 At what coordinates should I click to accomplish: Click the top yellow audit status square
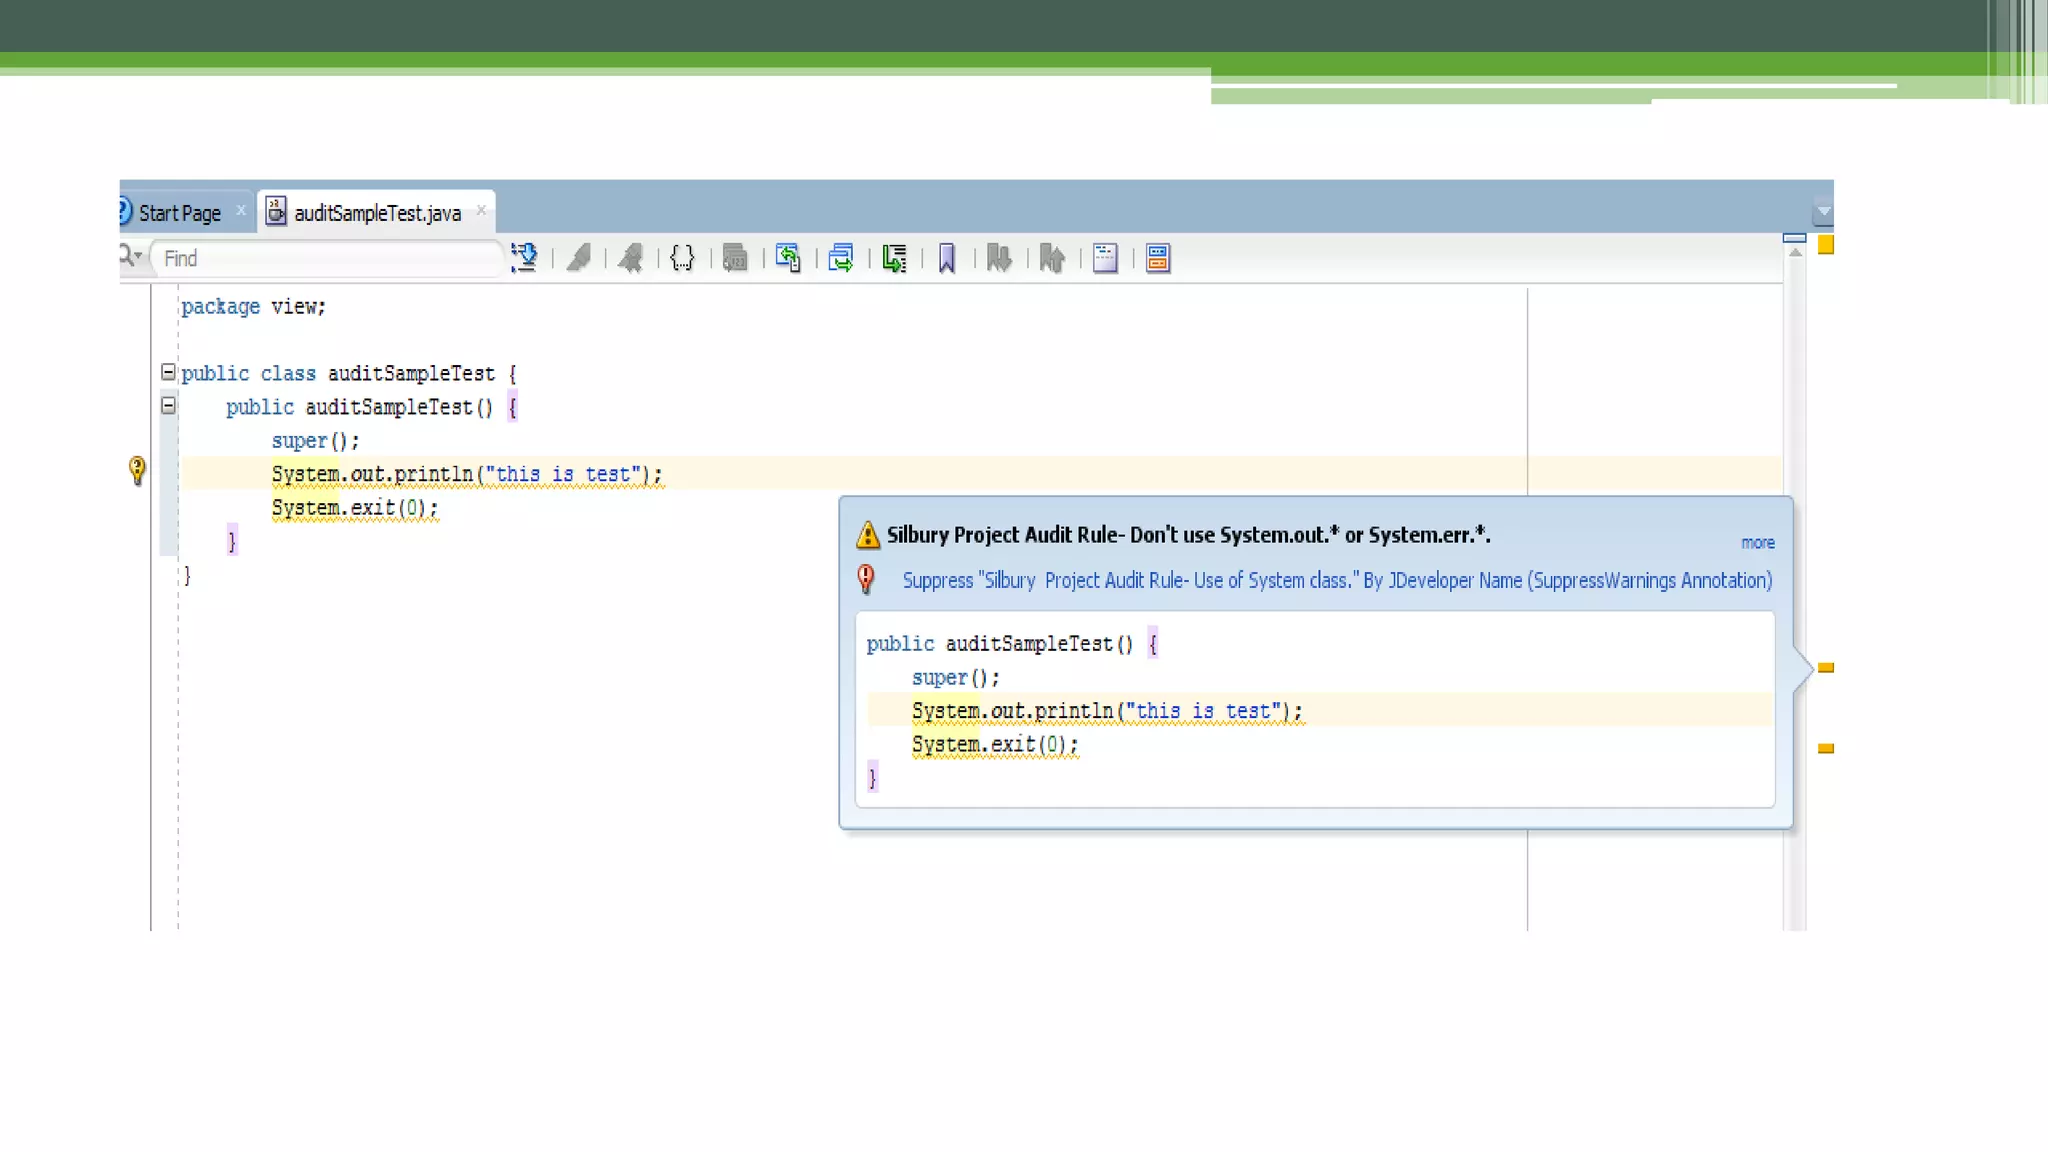click(x=1825, y=245)
